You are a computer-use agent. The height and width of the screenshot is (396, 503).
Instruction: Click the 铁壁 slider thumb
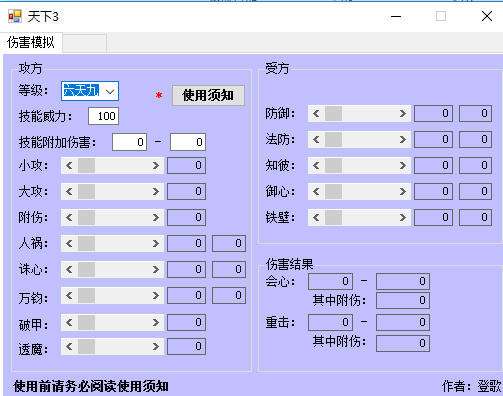(333, 218)
